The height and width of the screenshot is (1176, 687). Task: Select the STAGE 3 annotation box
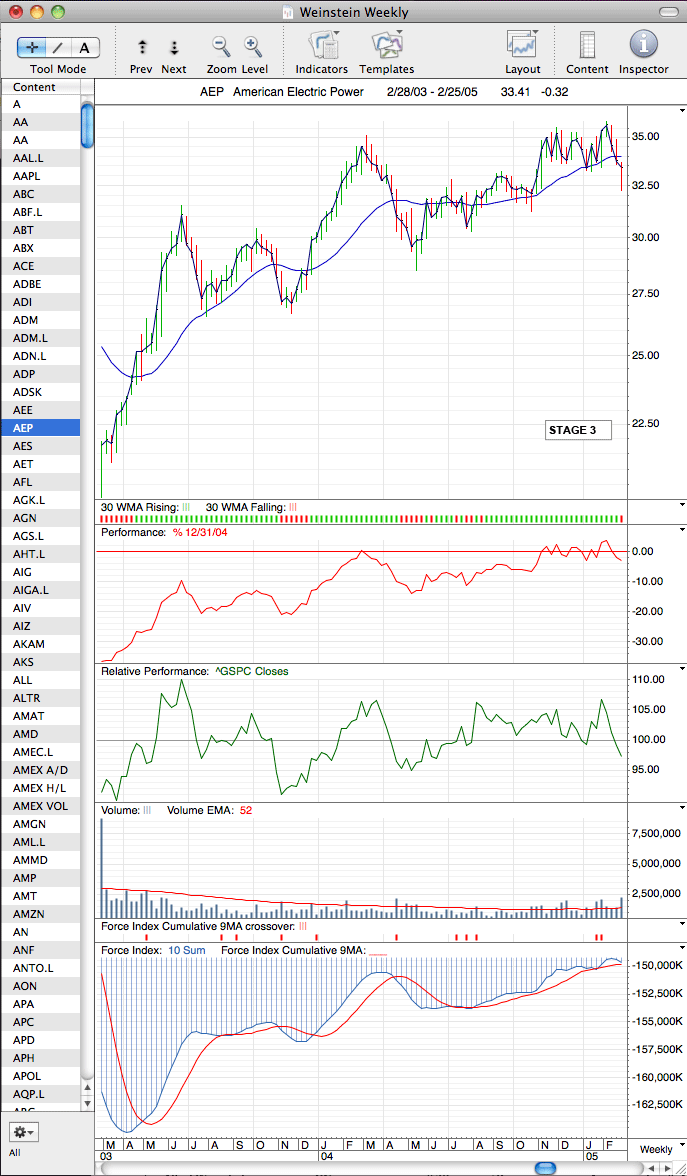(x=578, y=430)
